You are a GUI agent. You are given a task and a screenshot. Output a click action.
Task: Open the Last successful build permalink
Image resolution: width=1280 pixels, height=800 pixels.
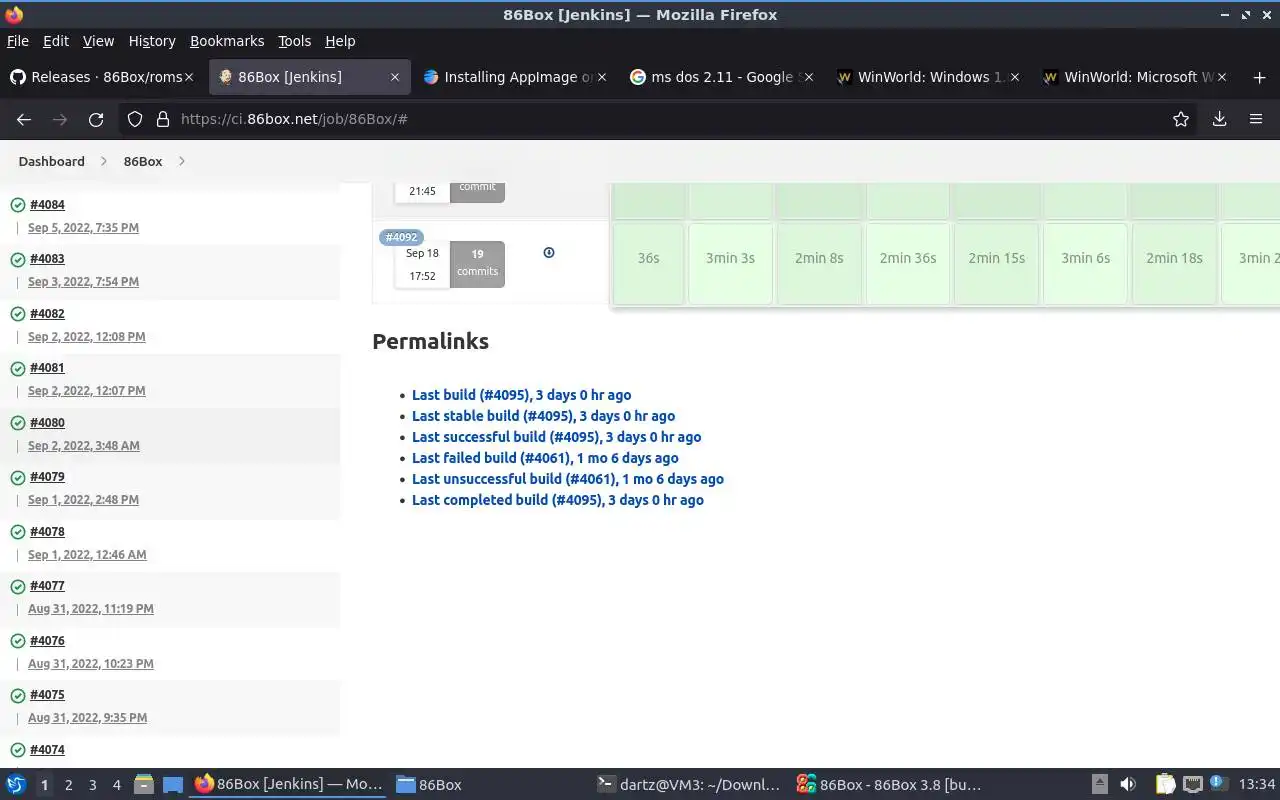(556, 437)
